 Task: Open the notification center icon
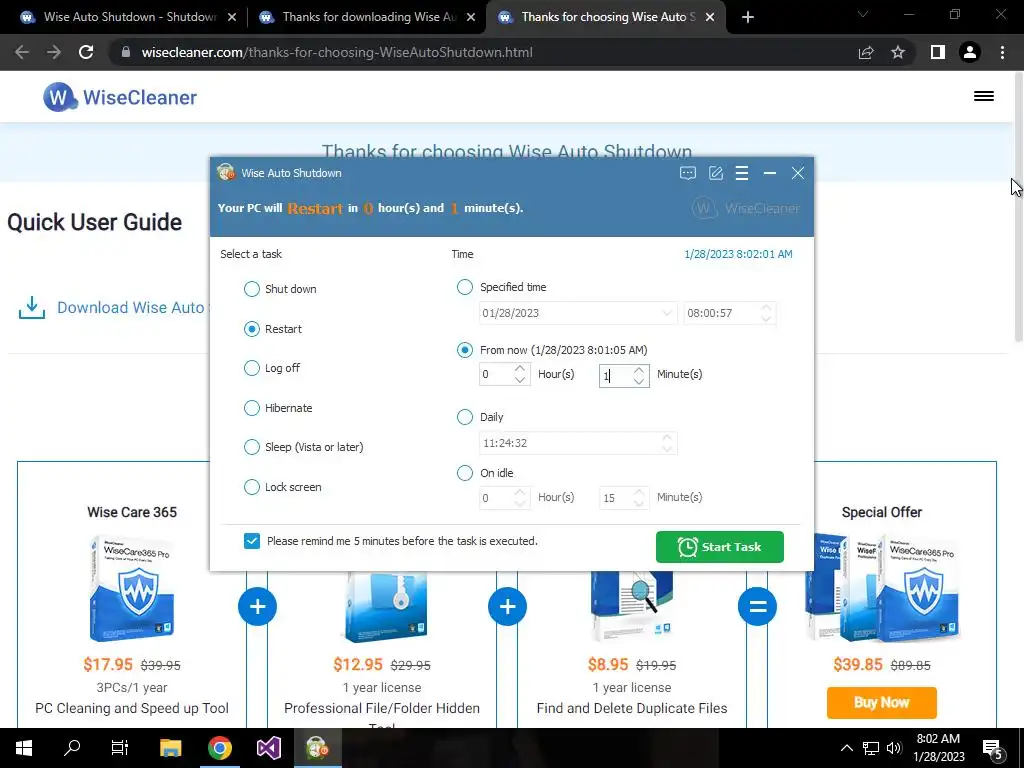point(993,749)
